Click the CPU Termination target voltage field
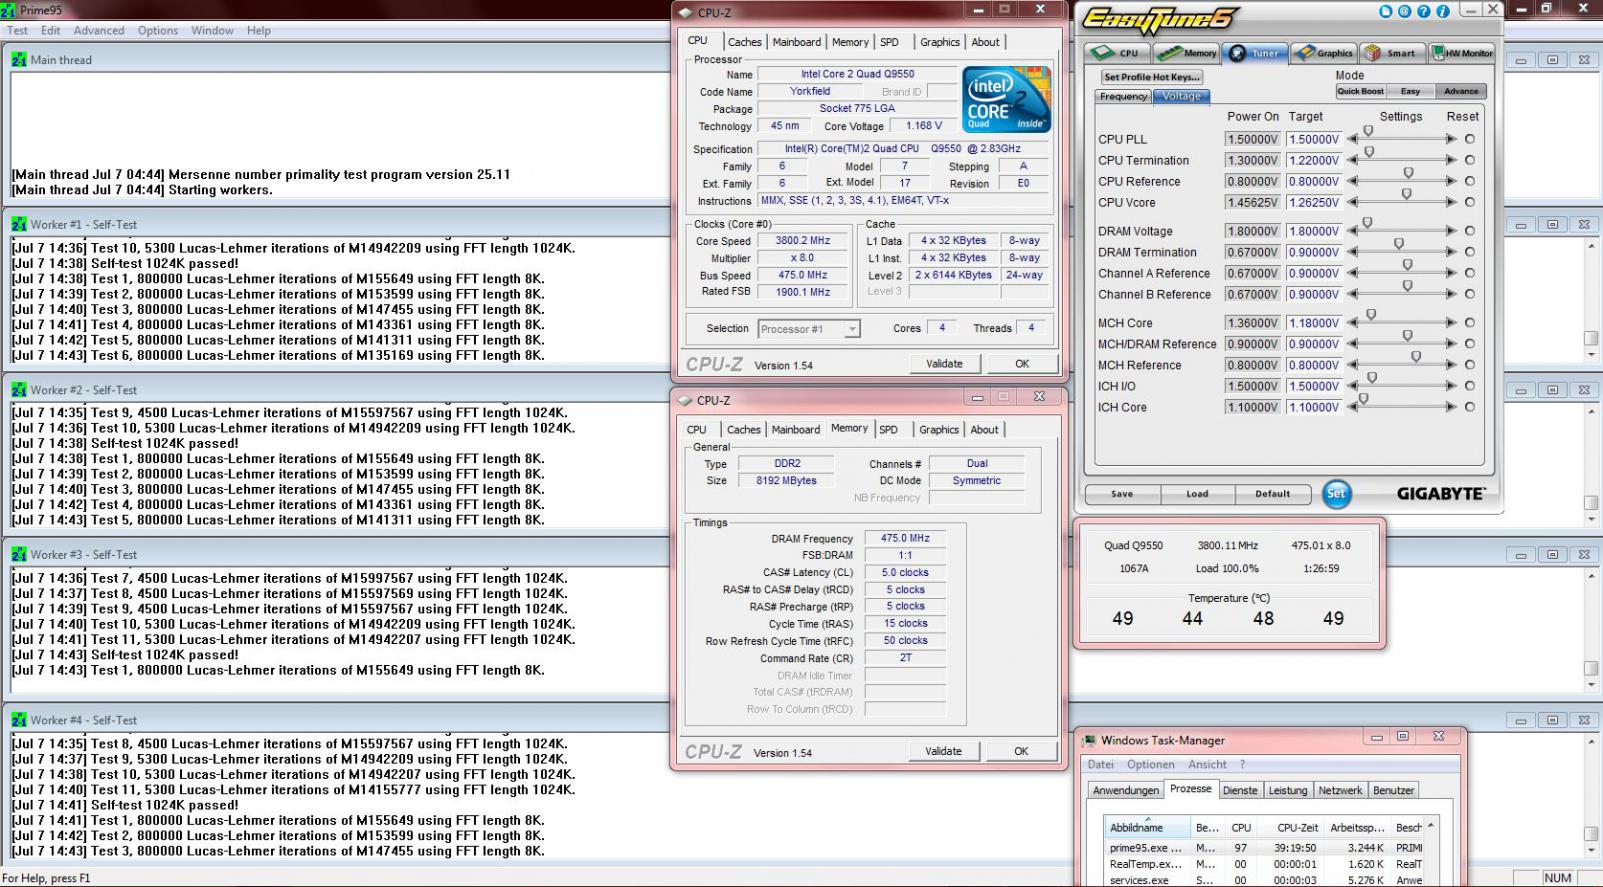This screenshot has width=1603, height=887. pyautogui.click(x=1314, y=160)
